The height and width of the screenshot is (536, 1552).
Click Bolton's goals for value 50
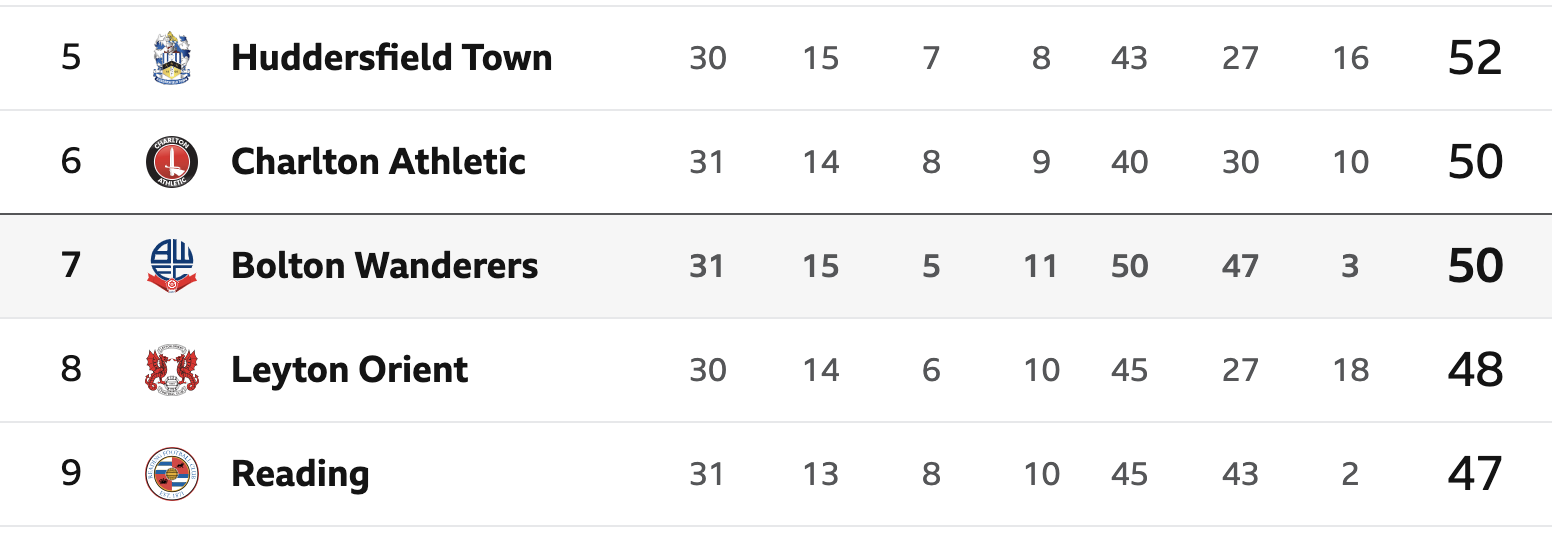pyautogui.click(x=1129, y=266)
